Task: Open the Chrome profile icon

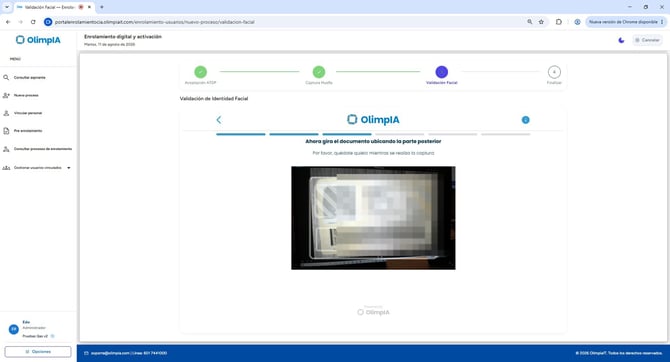Action: click(577, 22)
